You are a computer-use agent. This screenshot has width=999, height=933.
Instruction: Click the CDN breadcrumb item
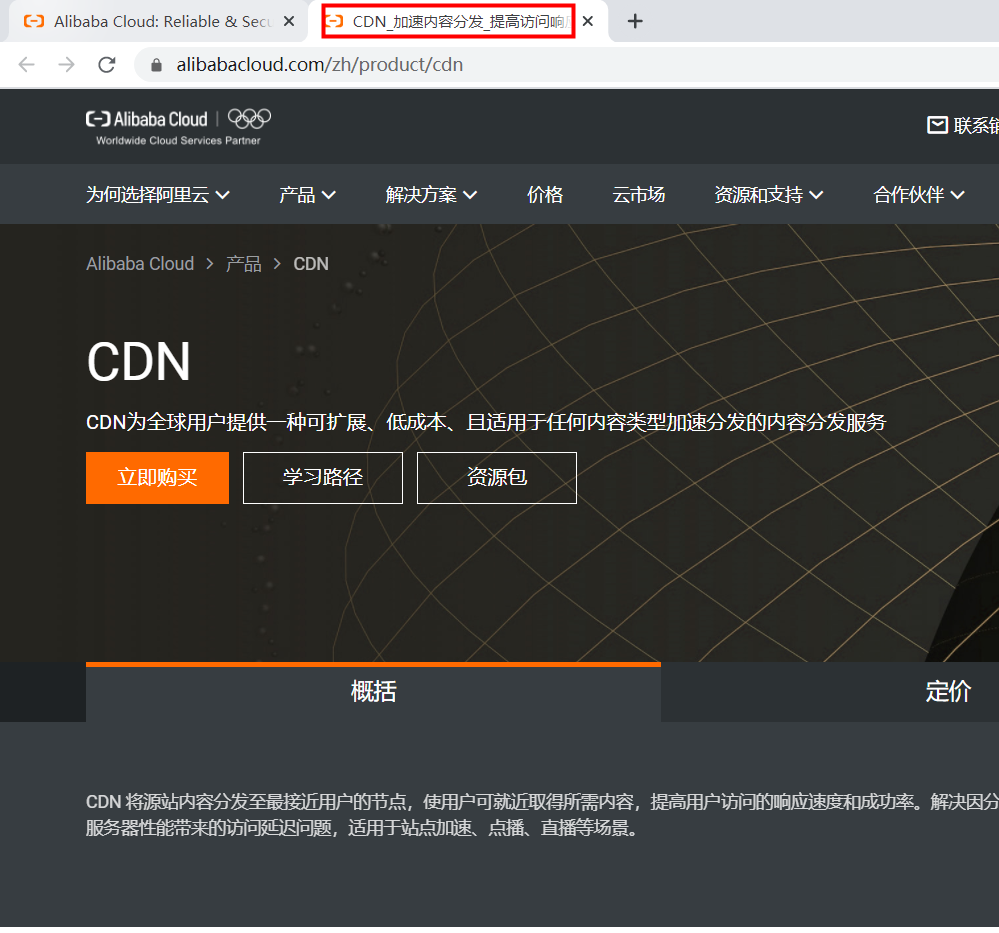[x=311, y=264]
